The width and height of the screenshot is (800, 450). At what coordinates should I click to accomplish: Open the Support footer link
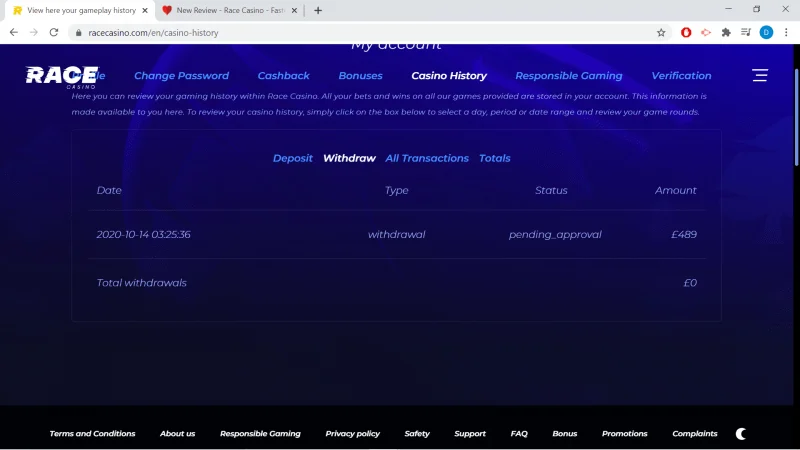point(470,434)
